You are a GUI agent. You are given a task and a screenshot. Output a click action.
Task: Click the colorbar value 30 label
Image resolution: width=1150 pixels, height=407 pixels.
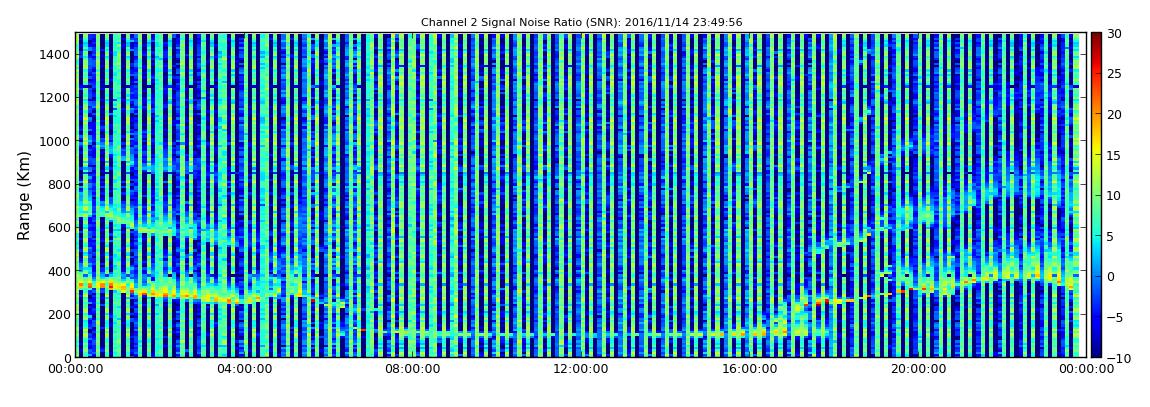coord(1115,33)
